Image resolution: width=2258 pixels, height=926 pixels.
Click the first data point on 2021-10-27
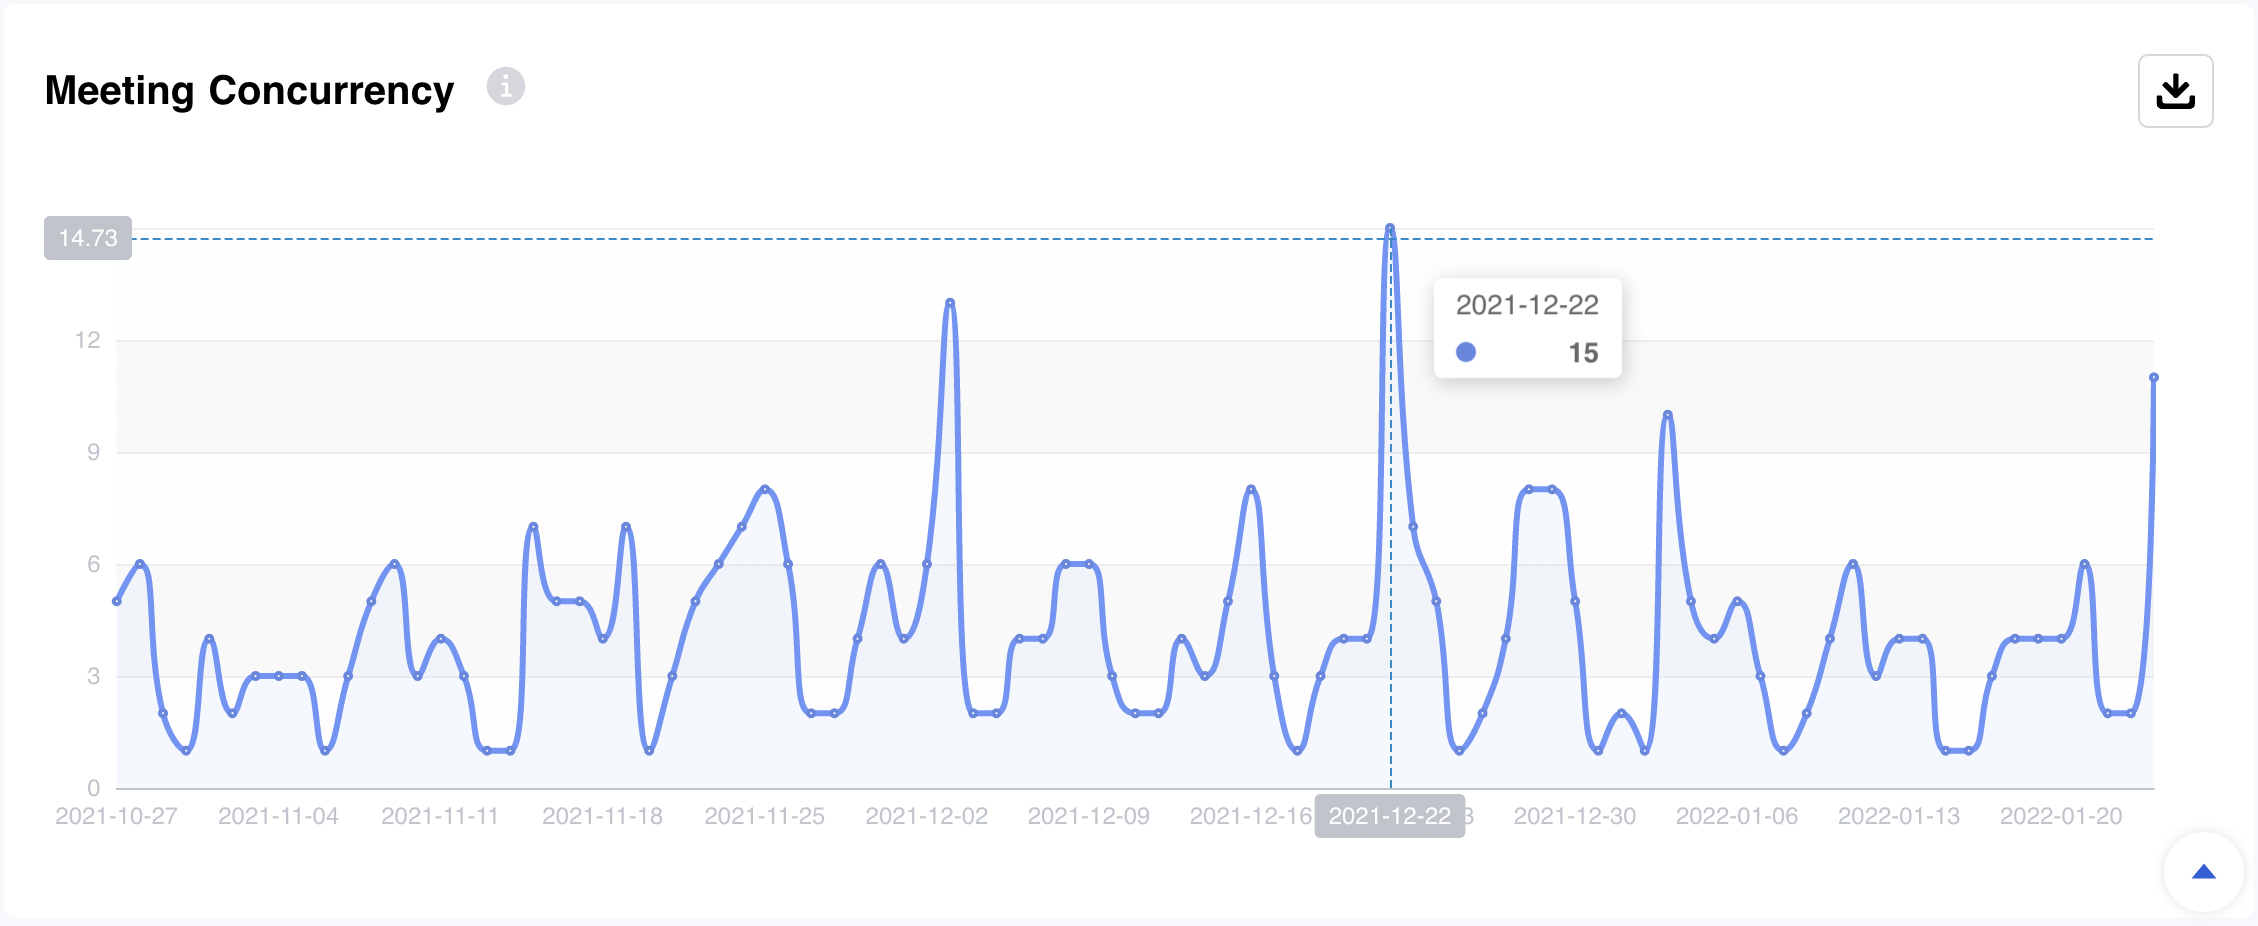(117, 601)
